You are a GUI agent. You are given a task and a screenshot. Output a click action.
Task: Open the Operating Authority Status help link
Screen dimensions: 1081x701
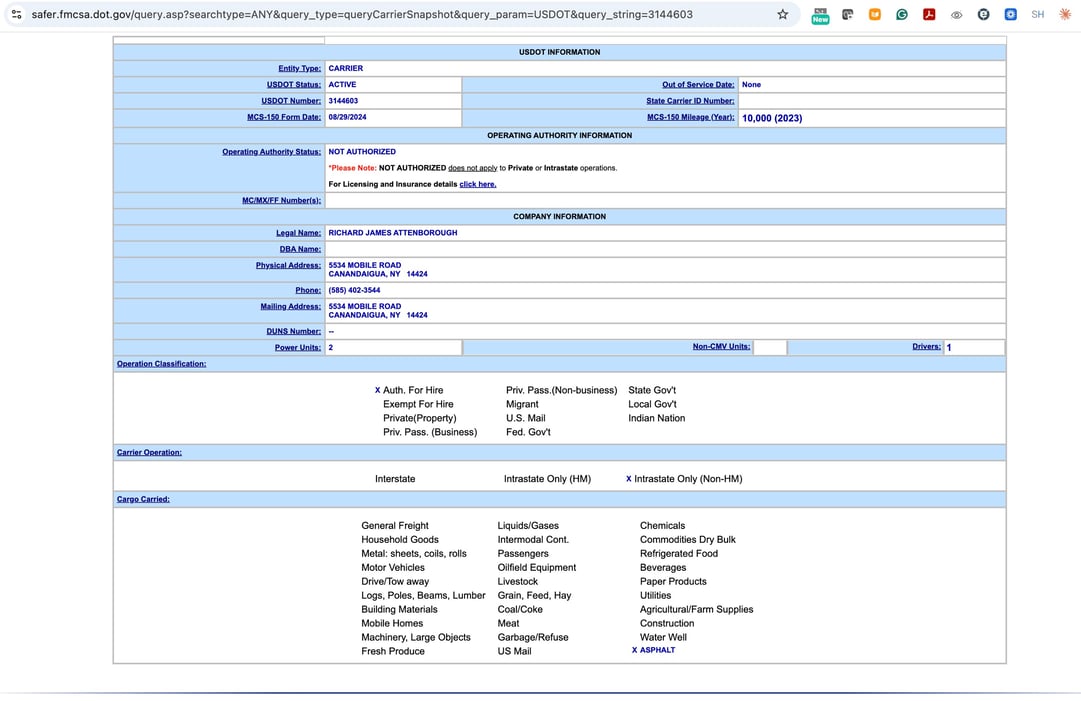(271, 152)
